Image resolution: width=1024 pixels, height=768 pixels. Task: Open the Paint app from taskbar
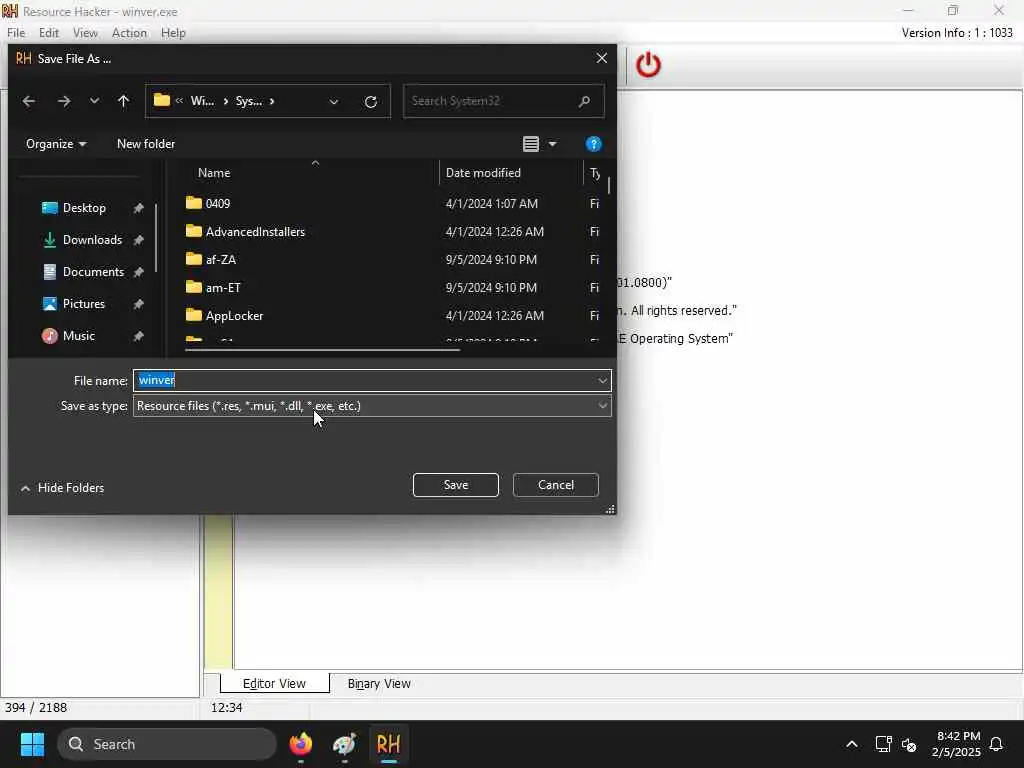point(344,744)
